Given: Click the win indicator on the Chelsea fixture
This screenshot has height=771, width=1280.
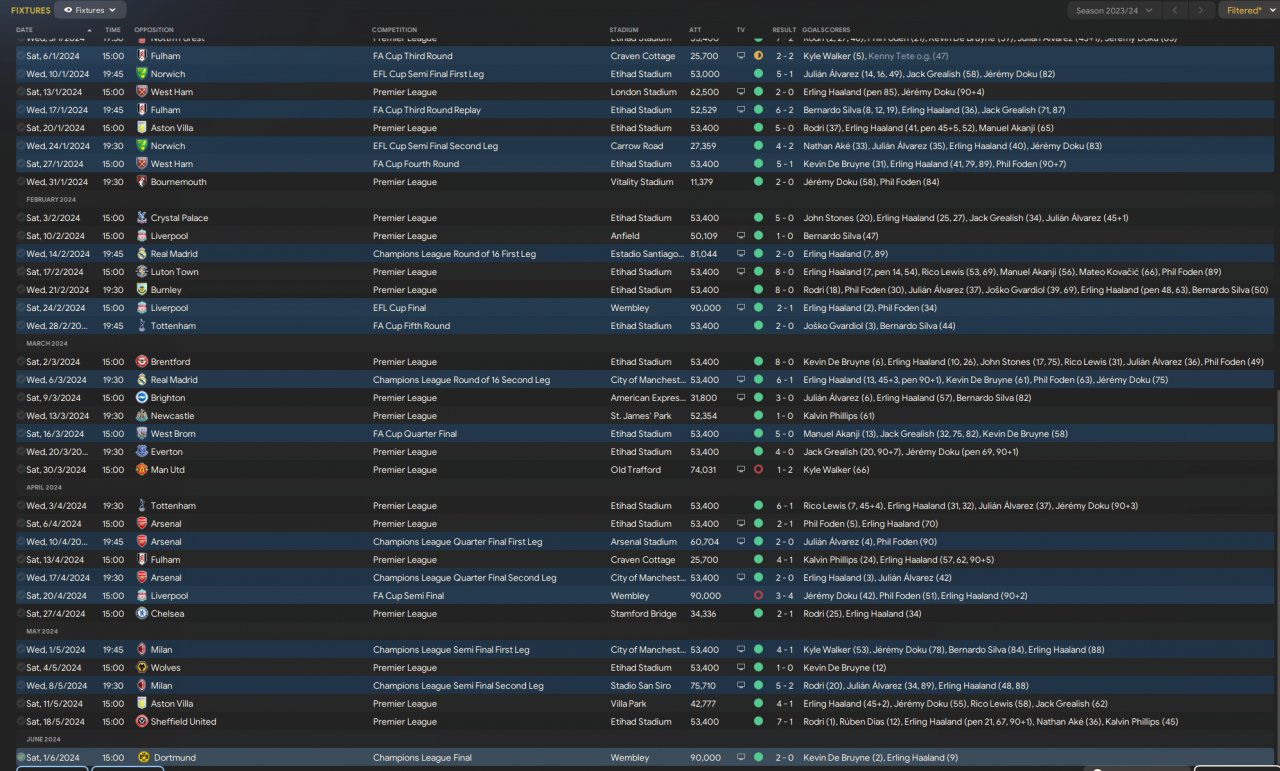Looking at the screenshot, I should [x=758, y=614].
